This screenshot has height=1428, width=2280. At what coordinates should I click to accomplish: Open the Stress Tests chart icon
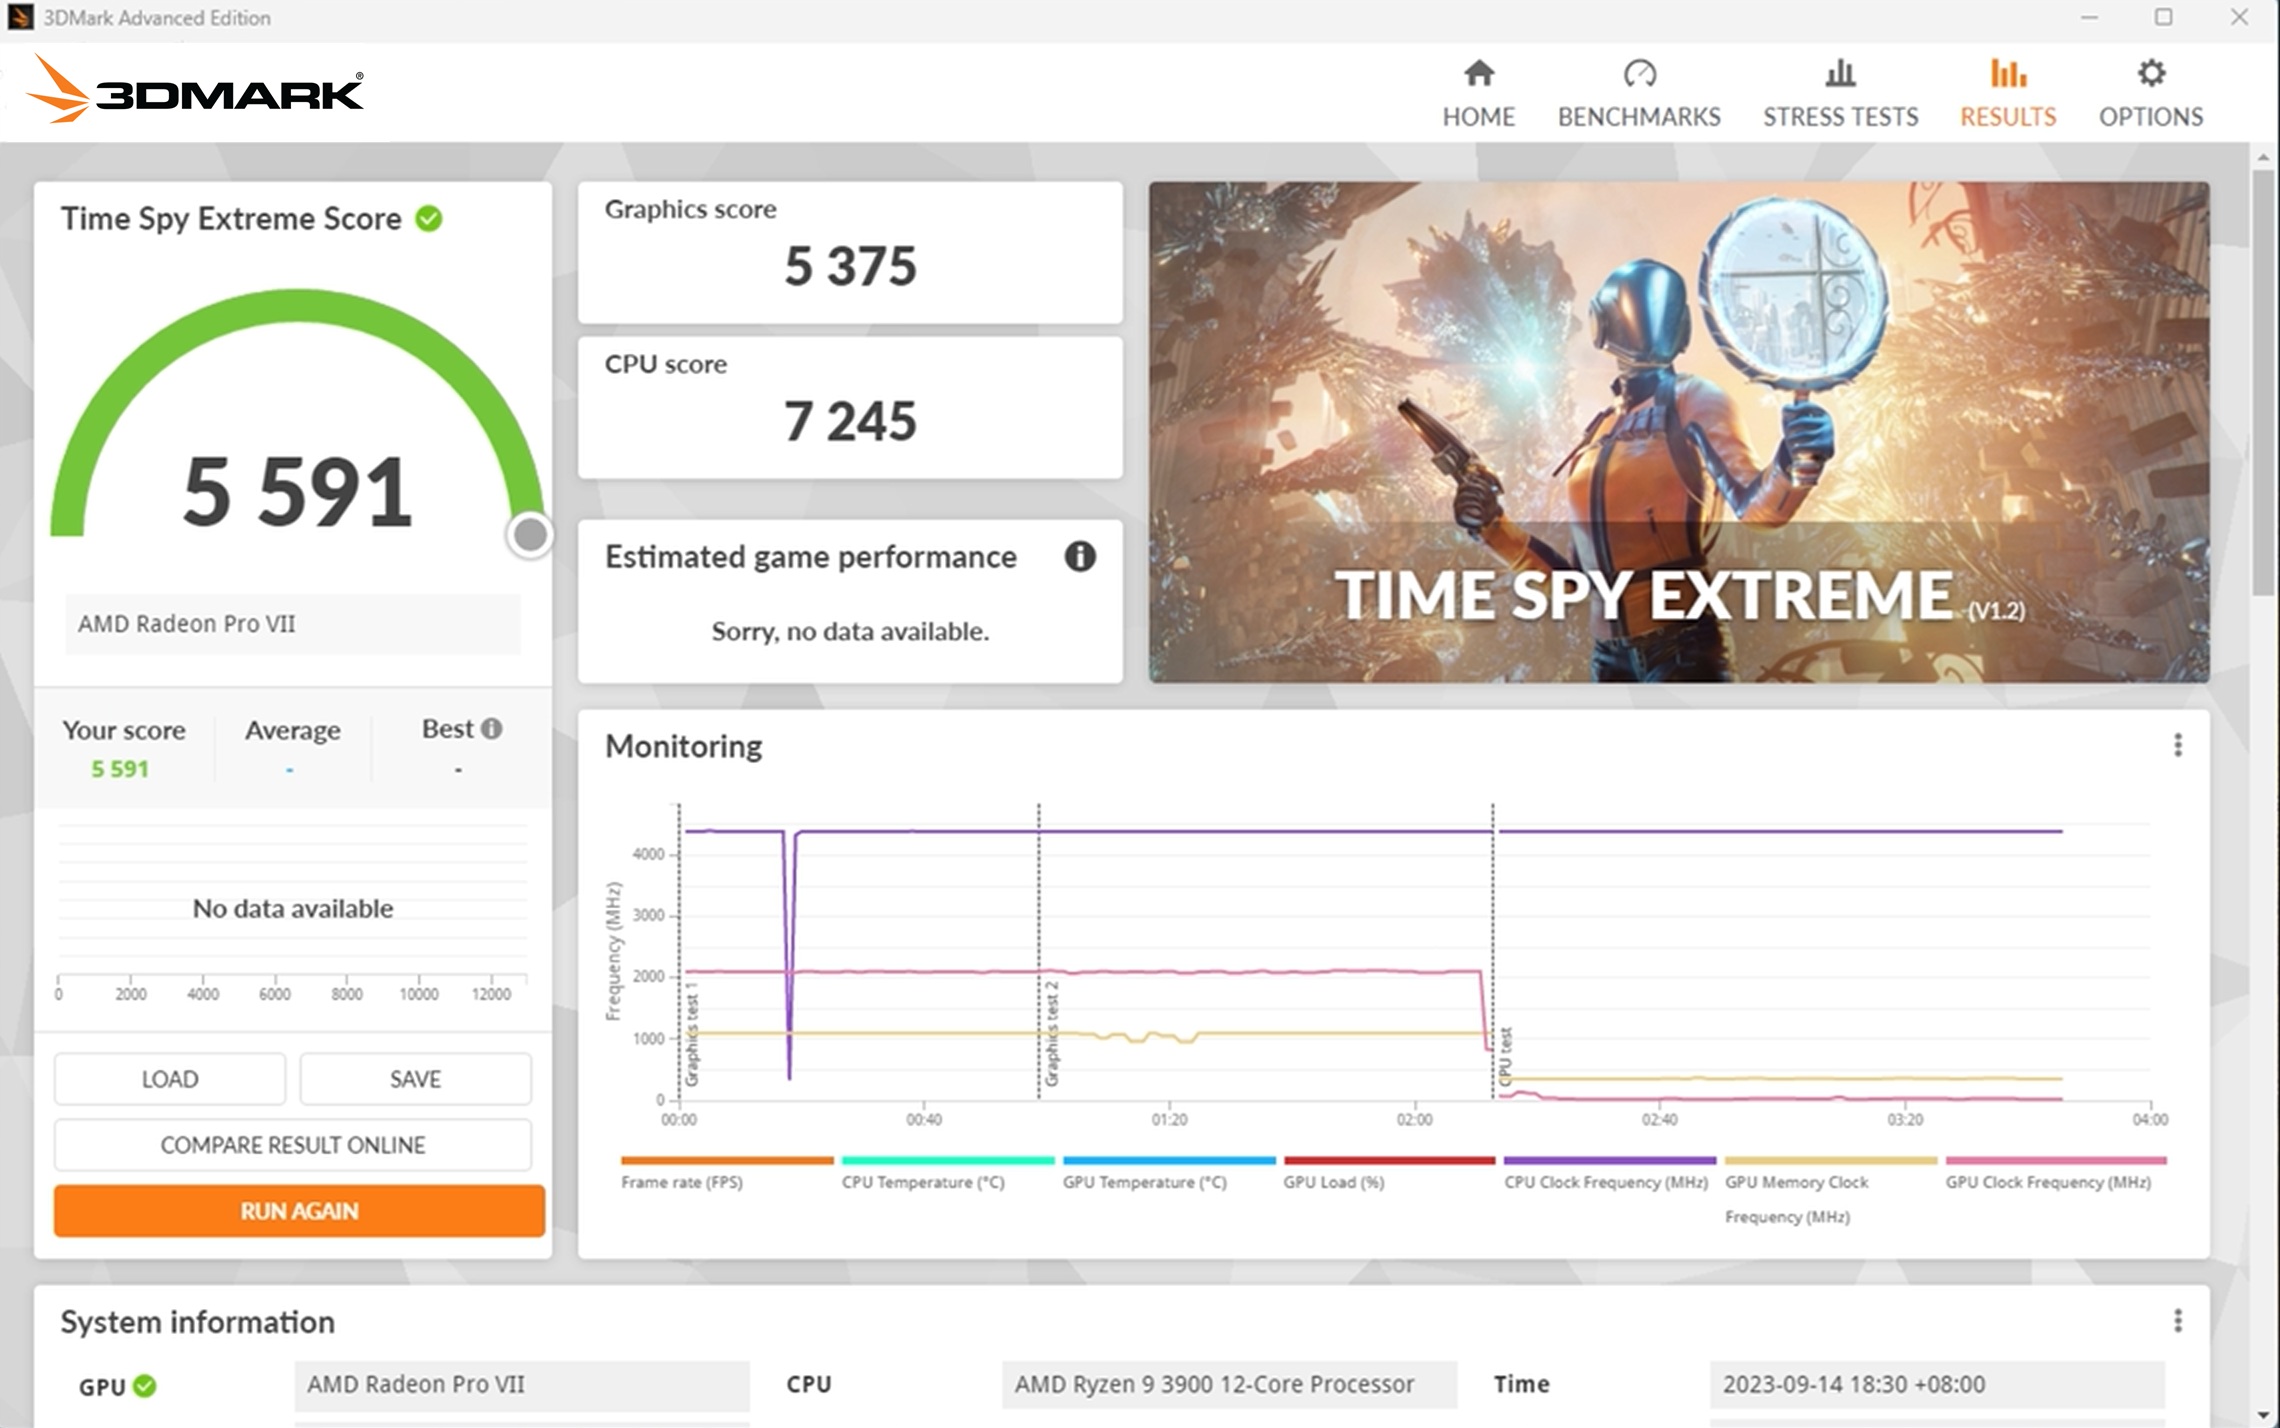[x=1840, y=73]
